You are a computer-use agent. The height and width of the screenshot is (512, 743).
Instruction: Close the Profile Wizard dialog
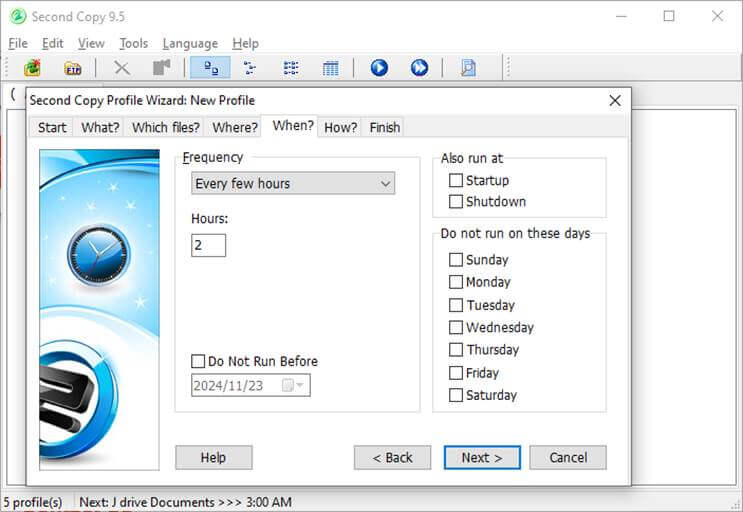615,100
